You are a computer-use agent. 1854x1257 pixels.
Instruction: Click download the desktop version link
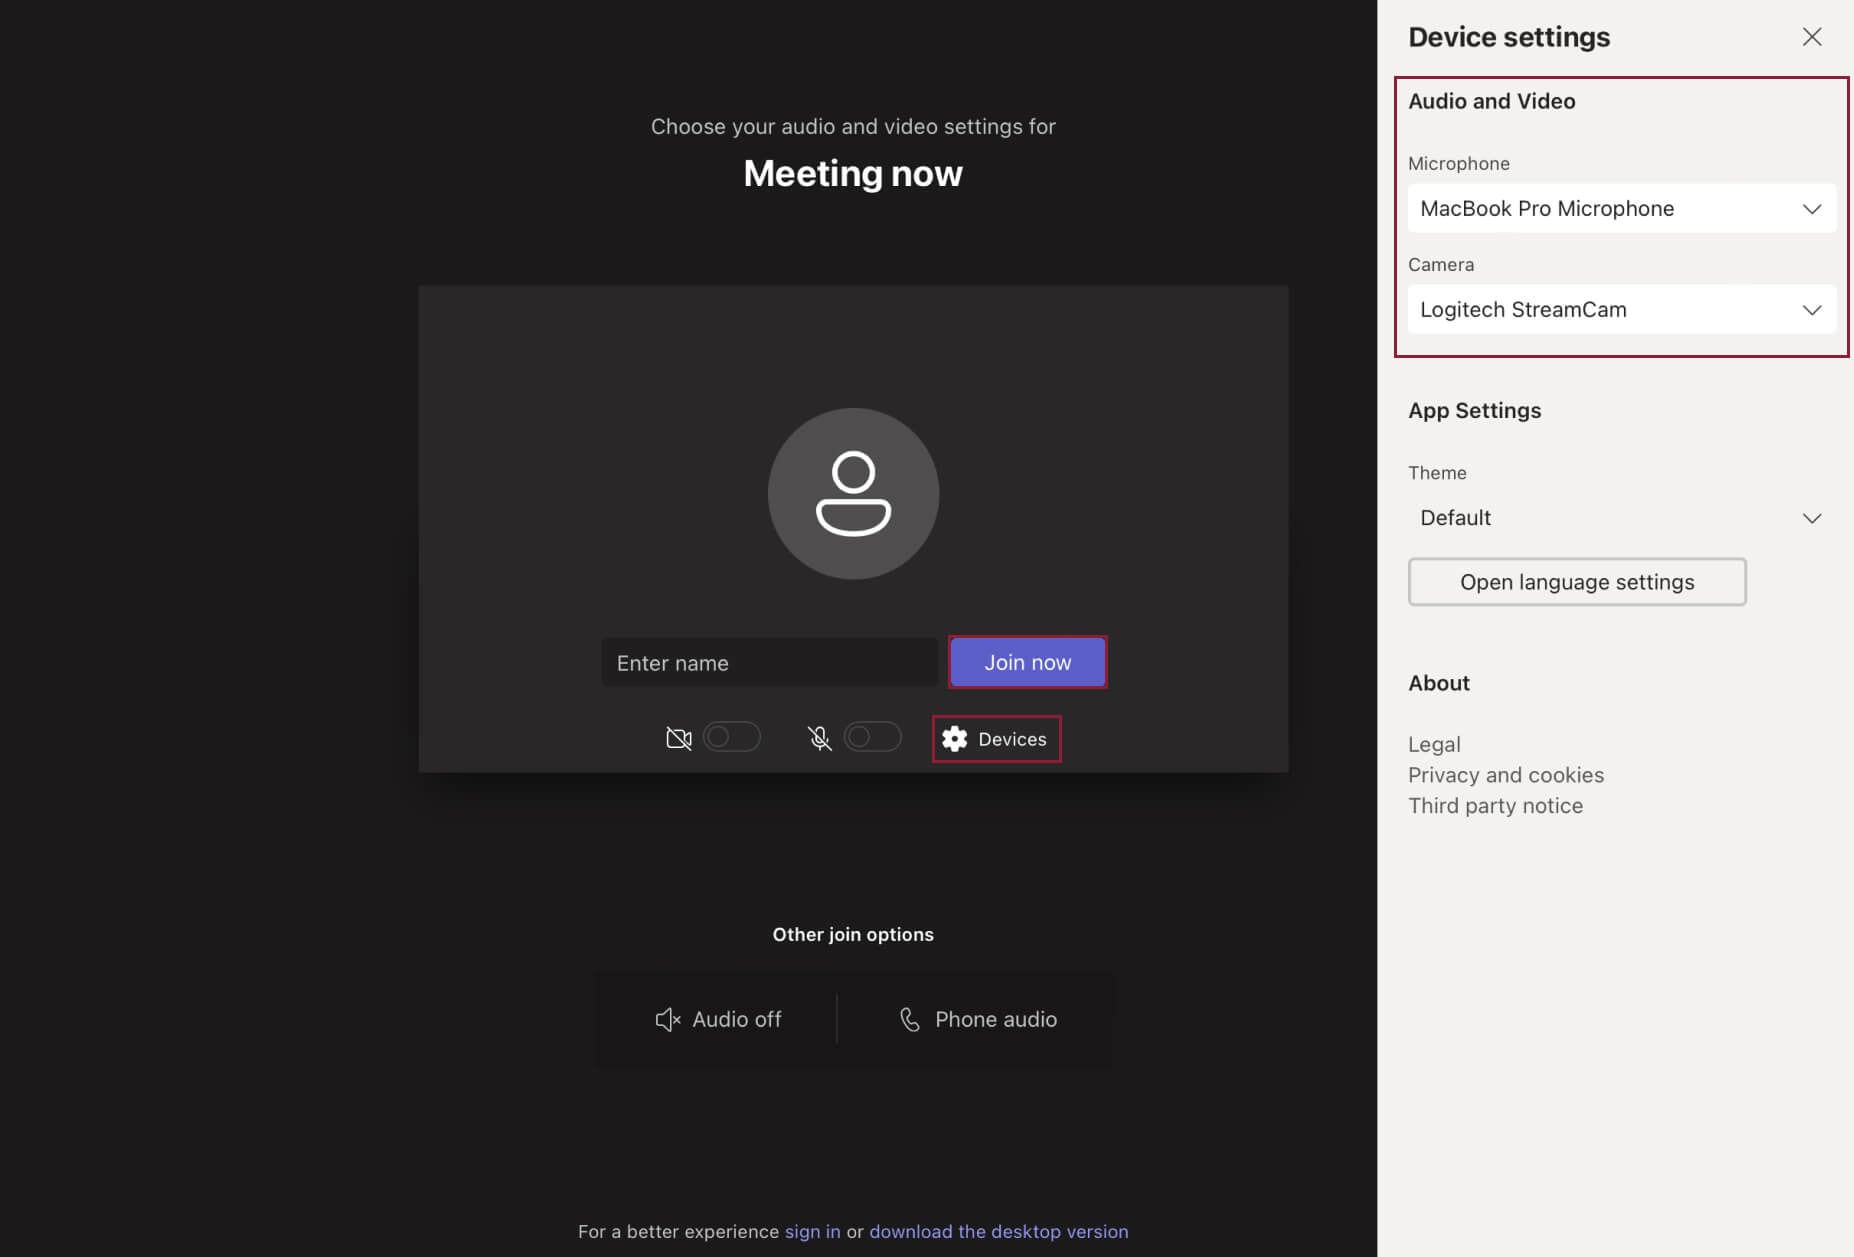(998, 1231)
